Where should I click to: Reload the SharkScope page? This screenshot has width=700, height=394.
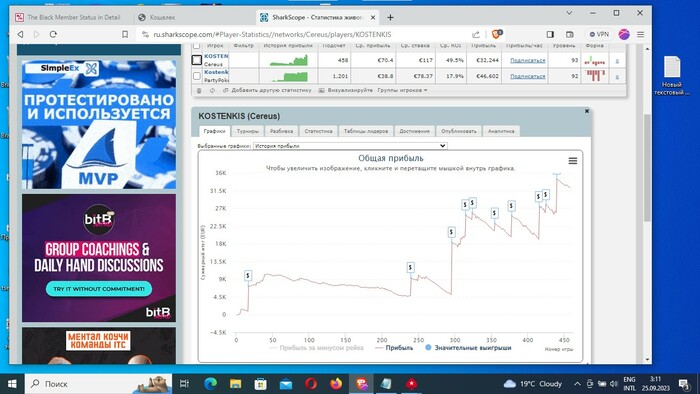53,34
